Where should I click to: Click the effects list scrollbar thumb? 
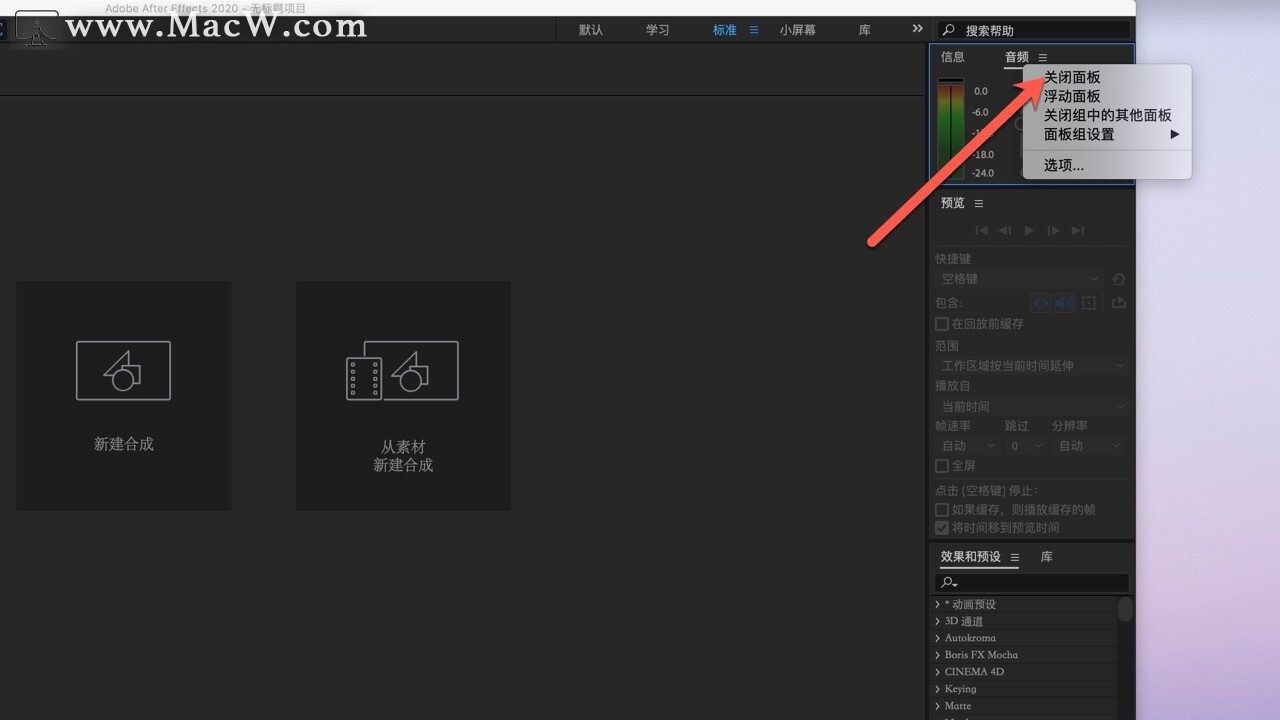click(x=1126, y=609)
